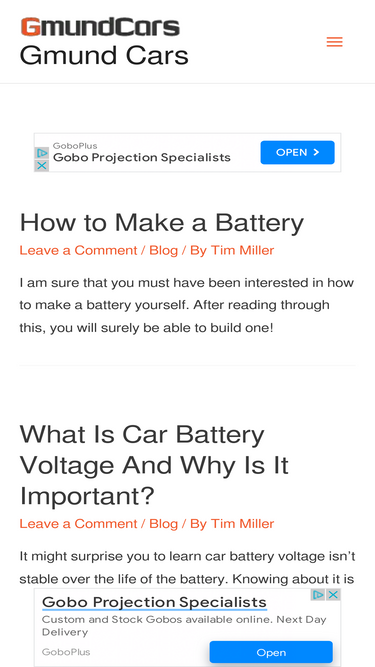The width and height of the screenshot is (375, 667).
Task: Click the GmundCars logo image
Action: coord(100,26)
